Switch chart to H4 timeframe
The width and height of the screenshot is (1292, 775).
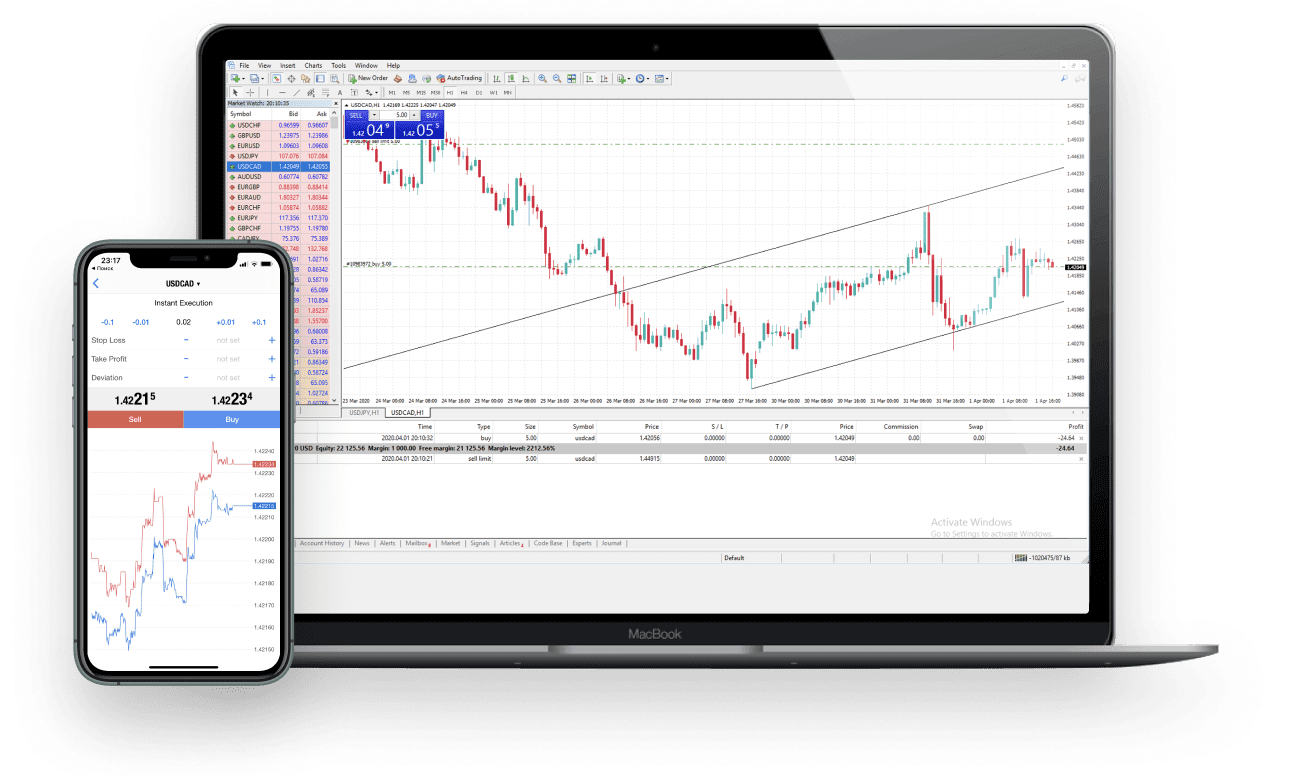(x=464, y=93)
